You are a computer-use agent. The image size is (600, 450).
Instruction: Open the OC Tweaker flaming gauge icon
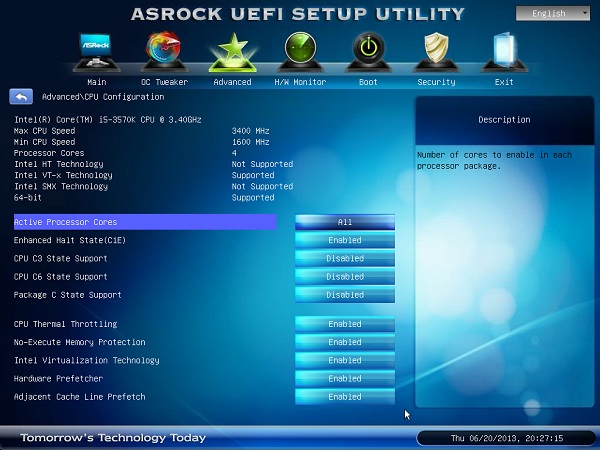coord(164,52)
